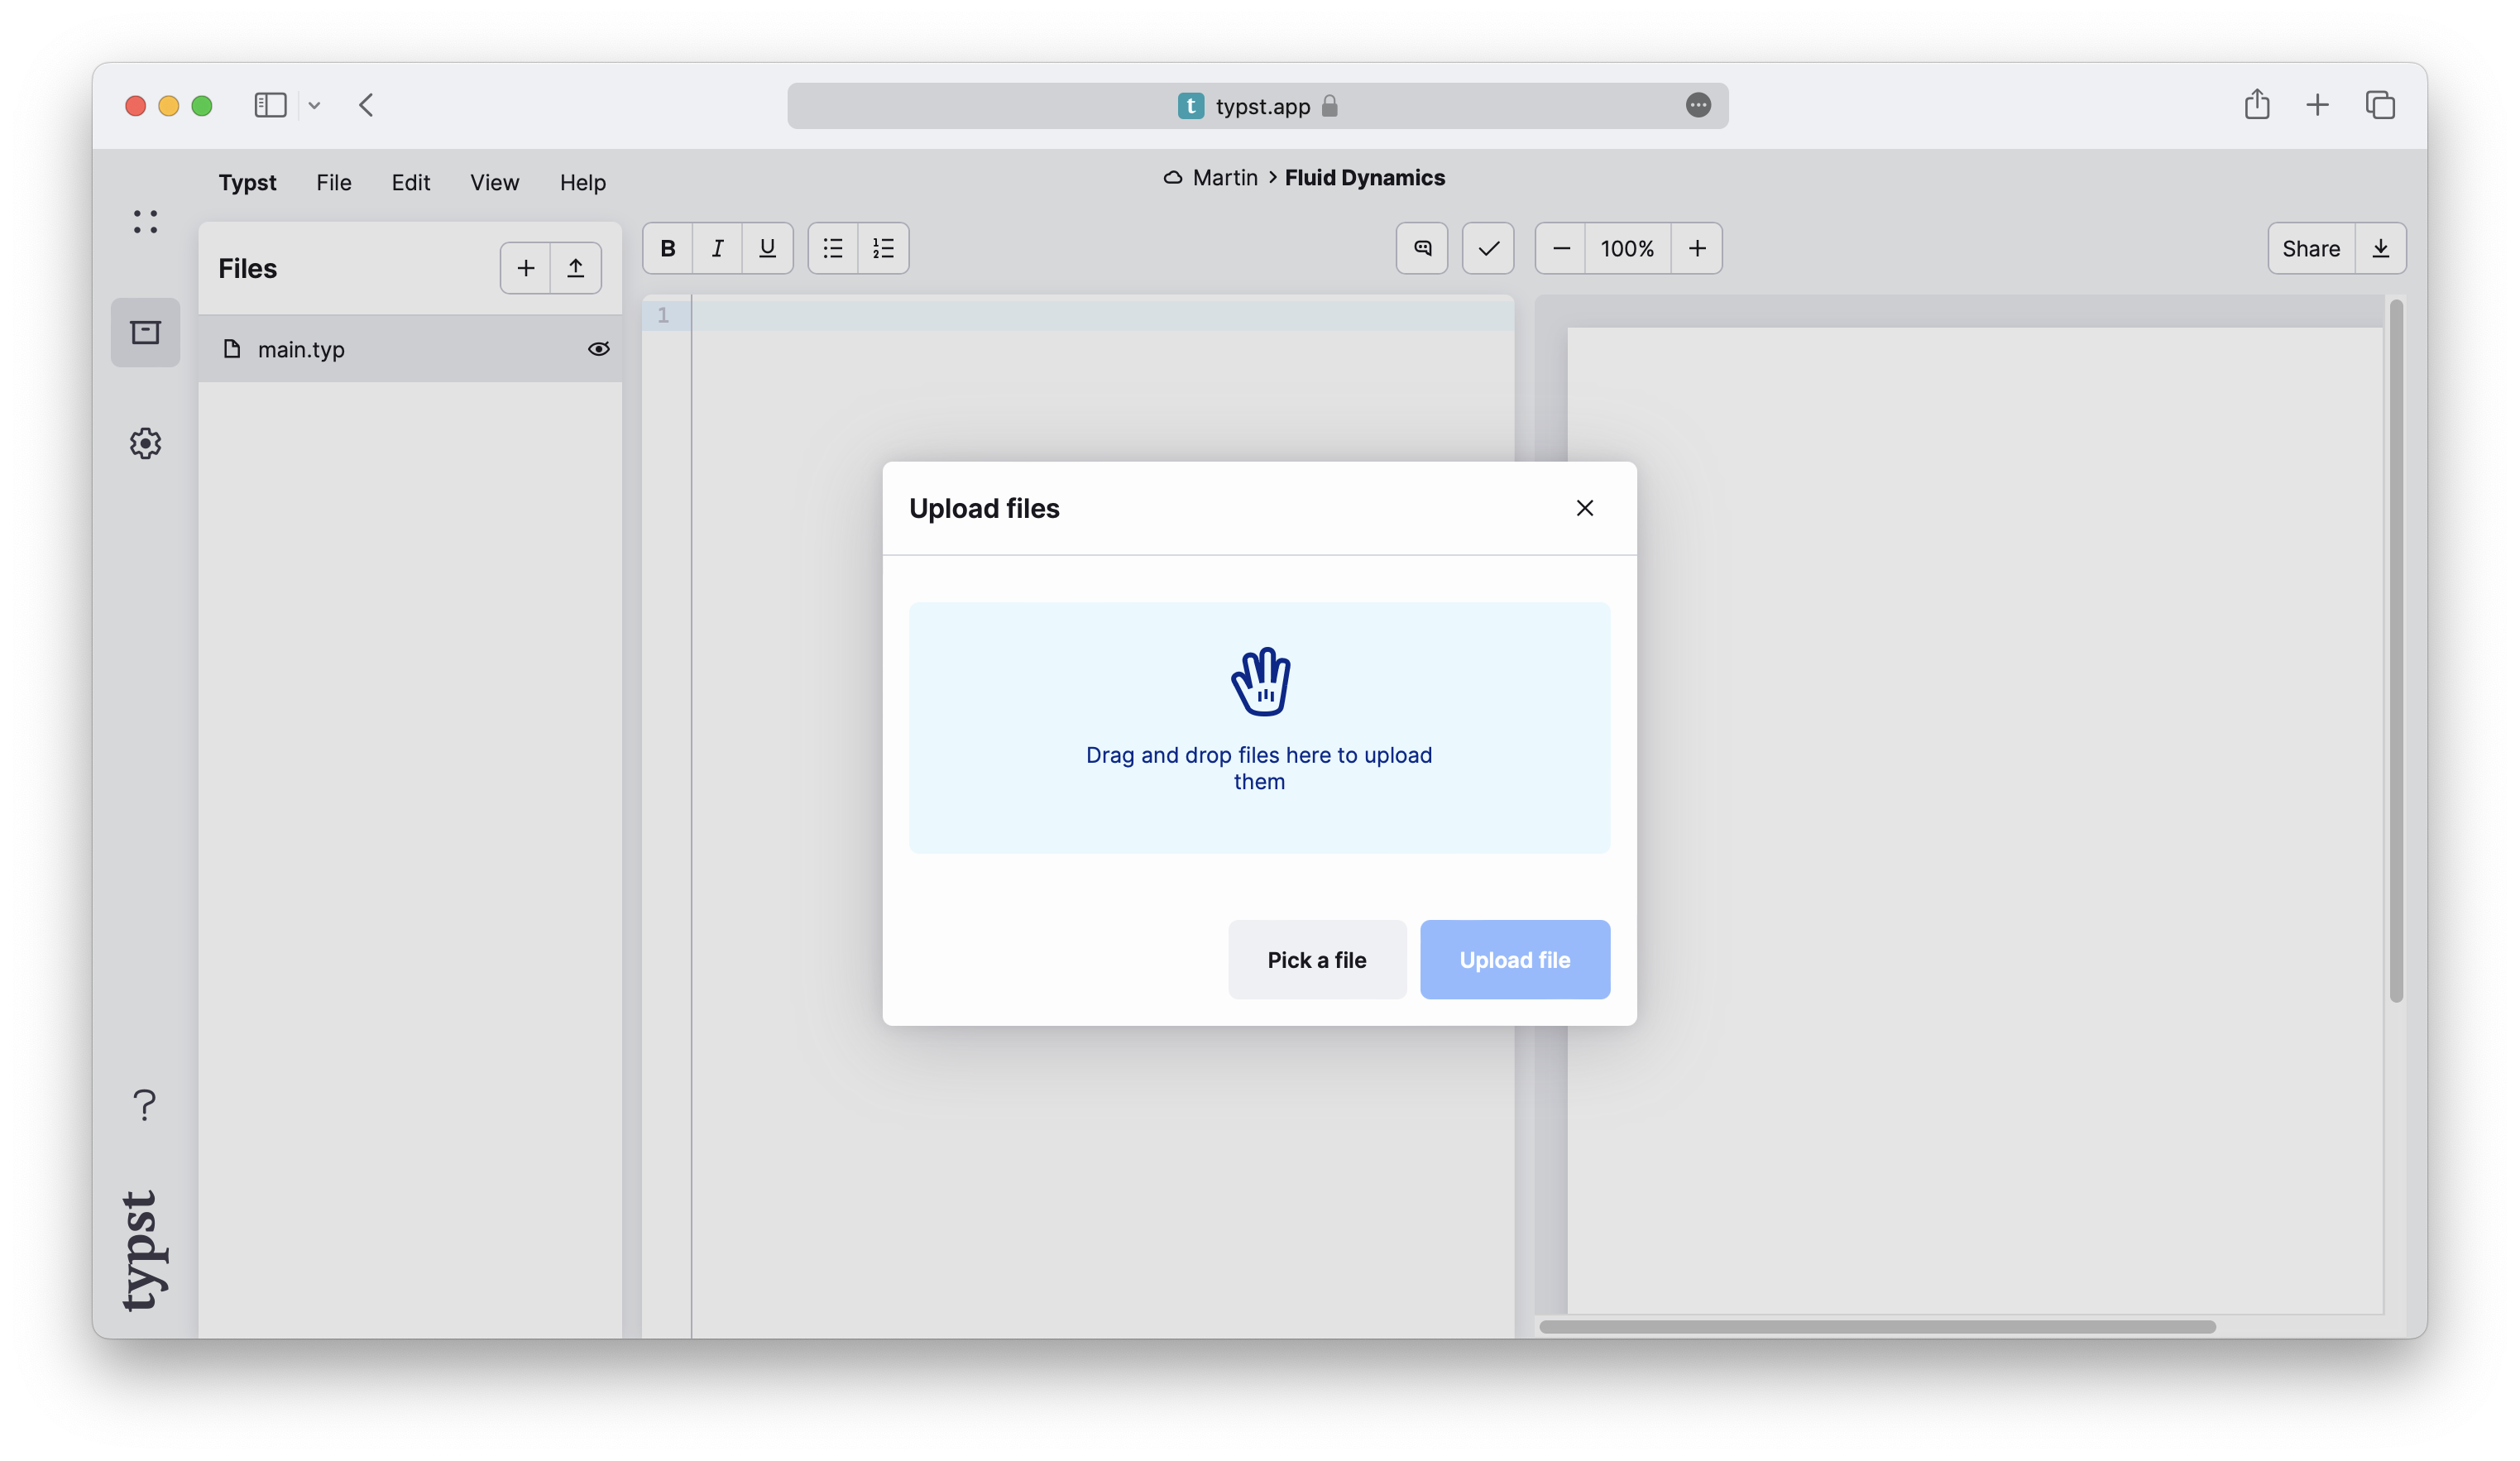Click the Safari share icon

point(2257,104)
